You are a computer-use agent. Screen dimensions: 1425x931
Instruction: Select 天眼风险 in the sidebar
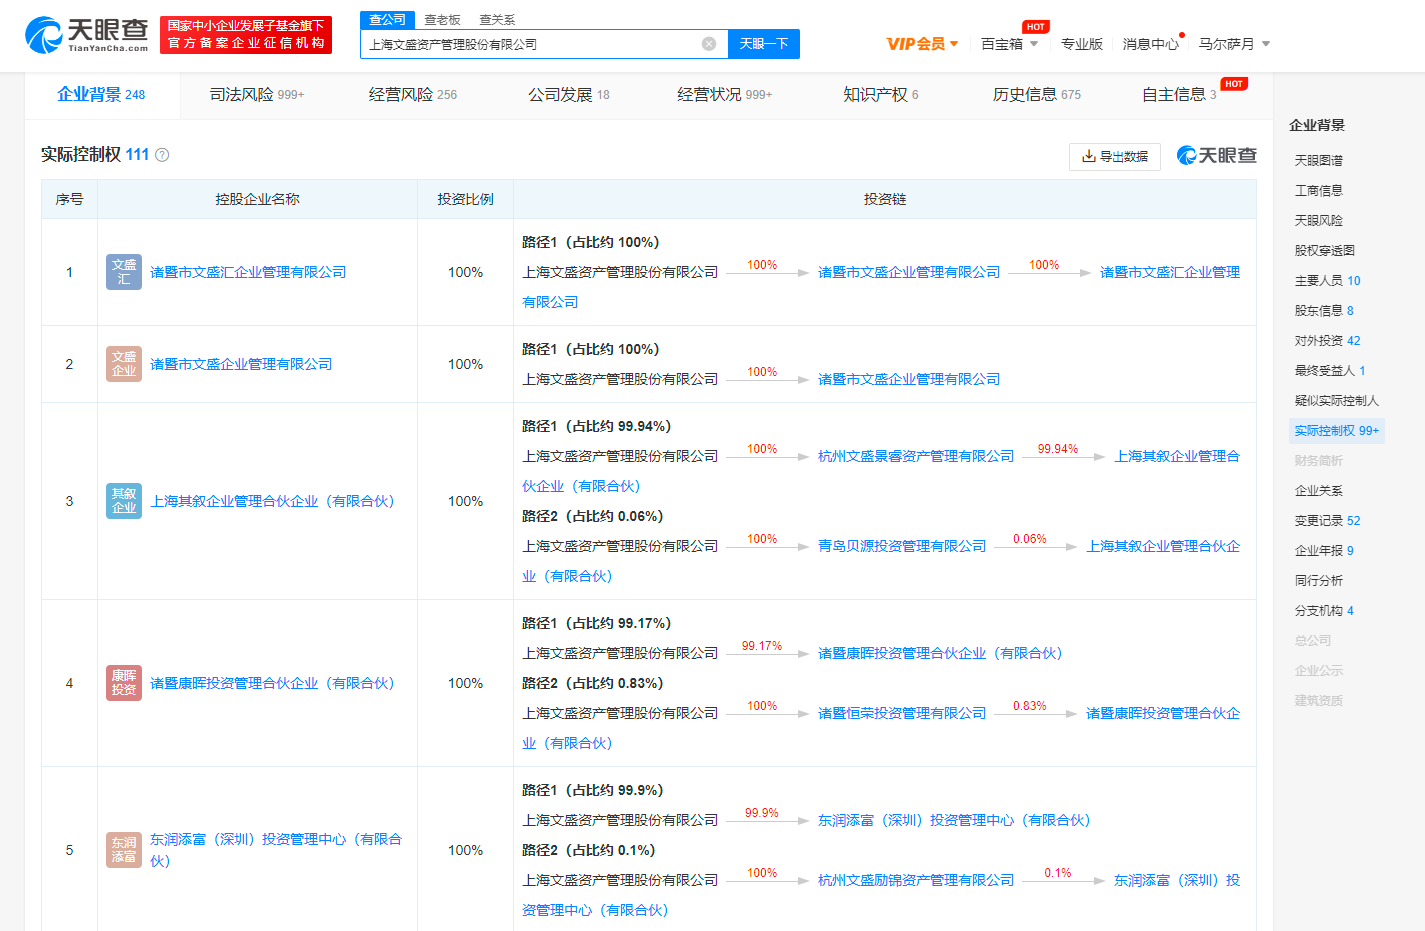tap(1319, 220)
